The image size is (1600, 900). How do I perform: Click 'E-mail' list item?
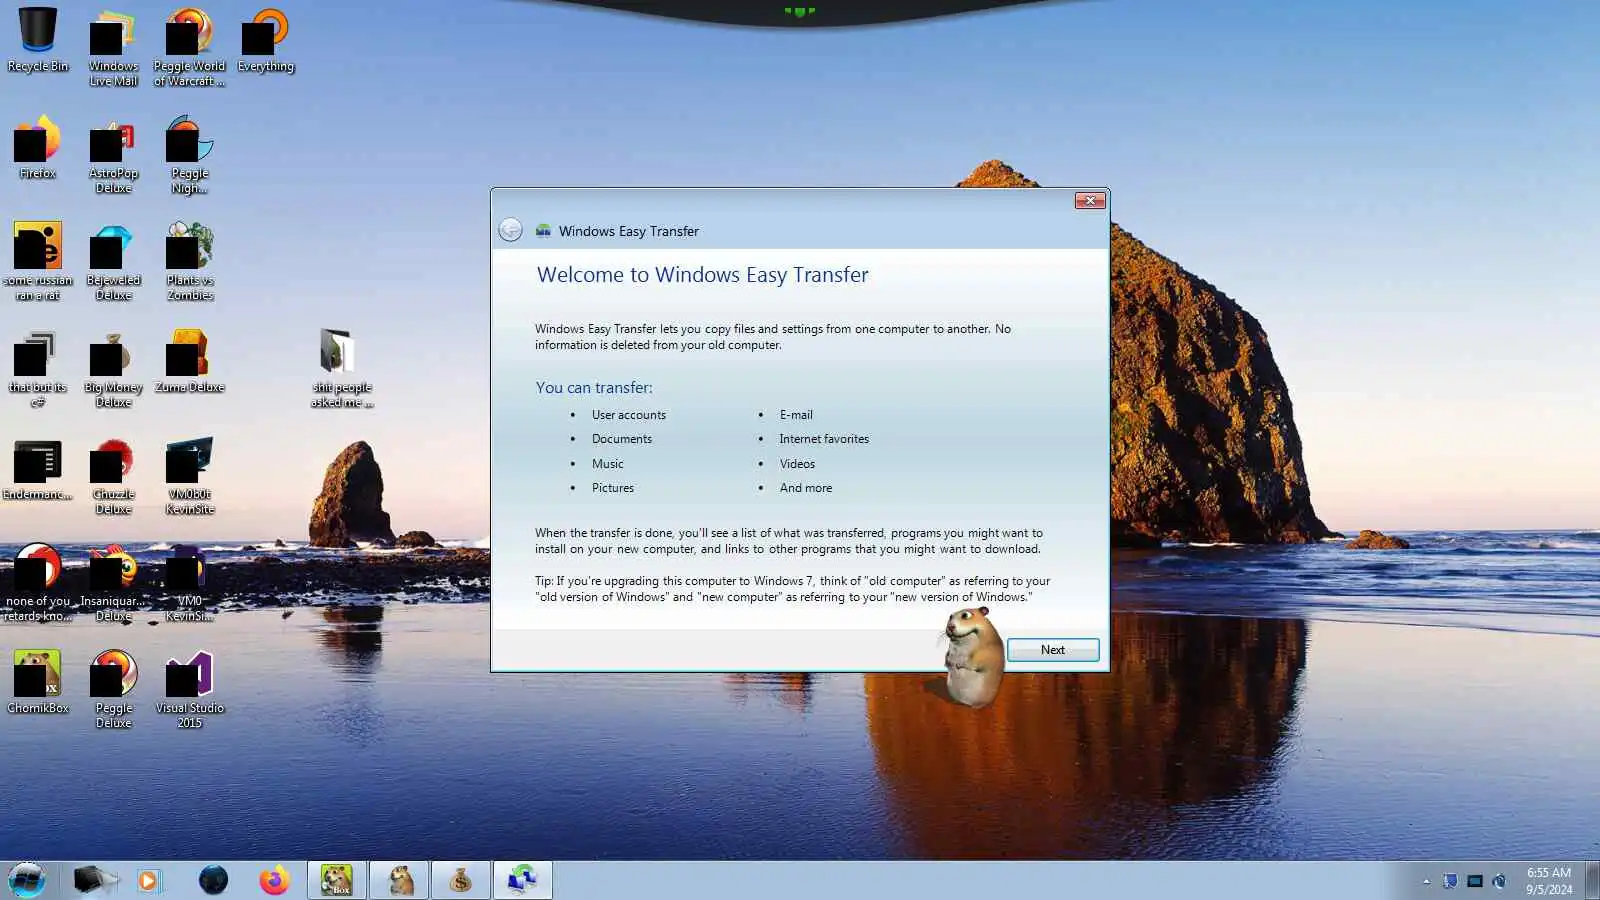pos(797,415)
